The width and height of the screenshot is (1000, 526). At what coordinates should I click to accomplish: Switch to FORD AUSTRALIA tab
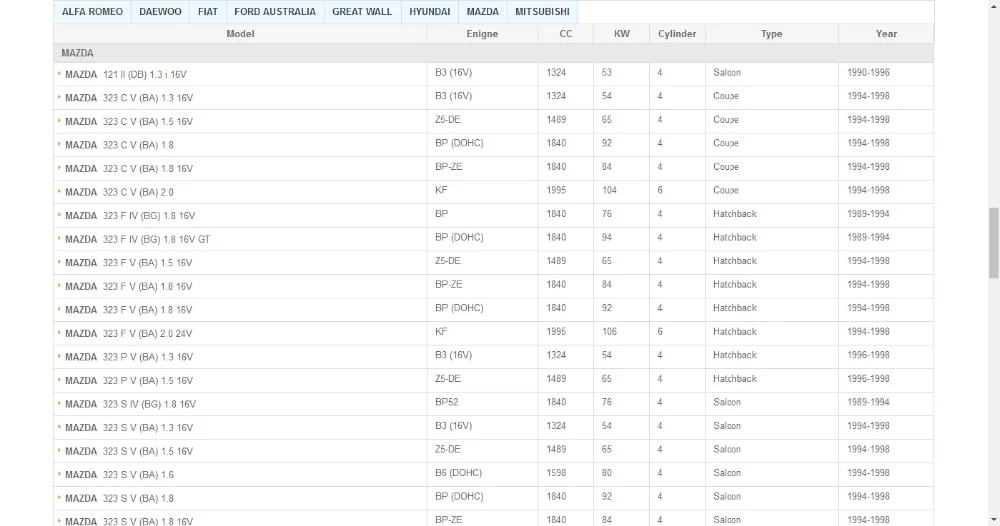coord(274,12)
